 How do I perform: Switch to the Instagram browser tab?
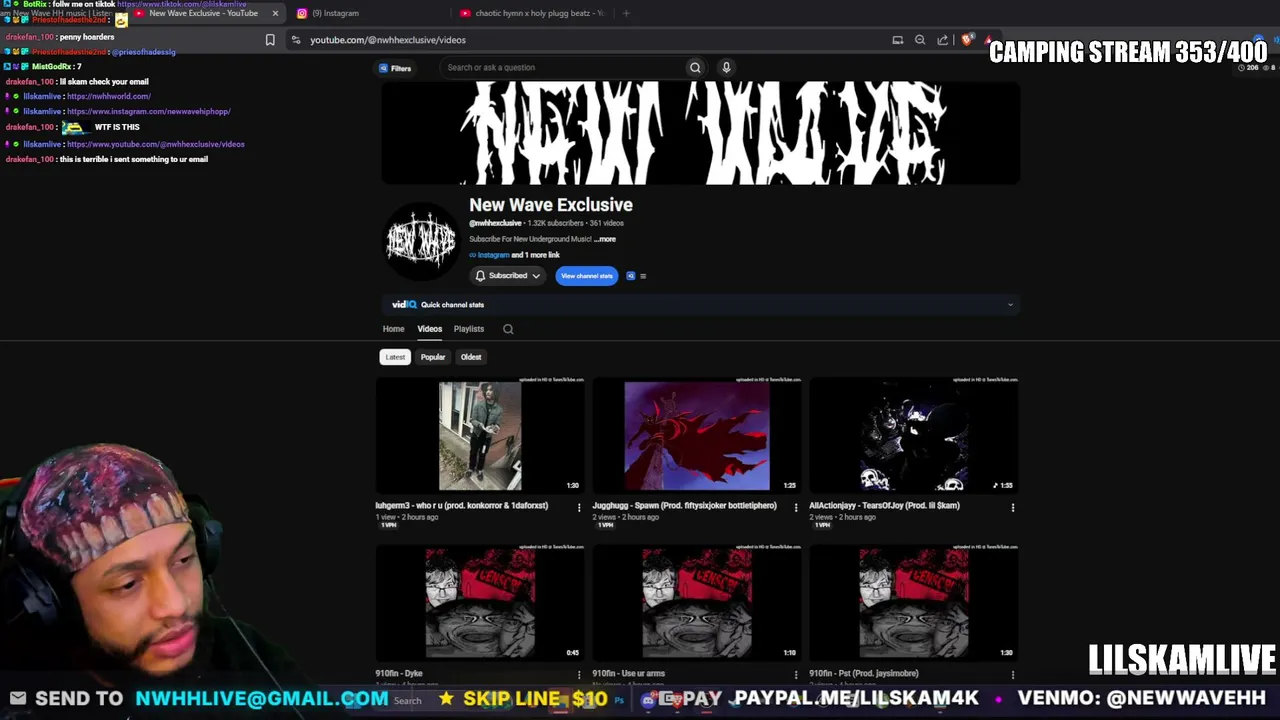[335, 13]
